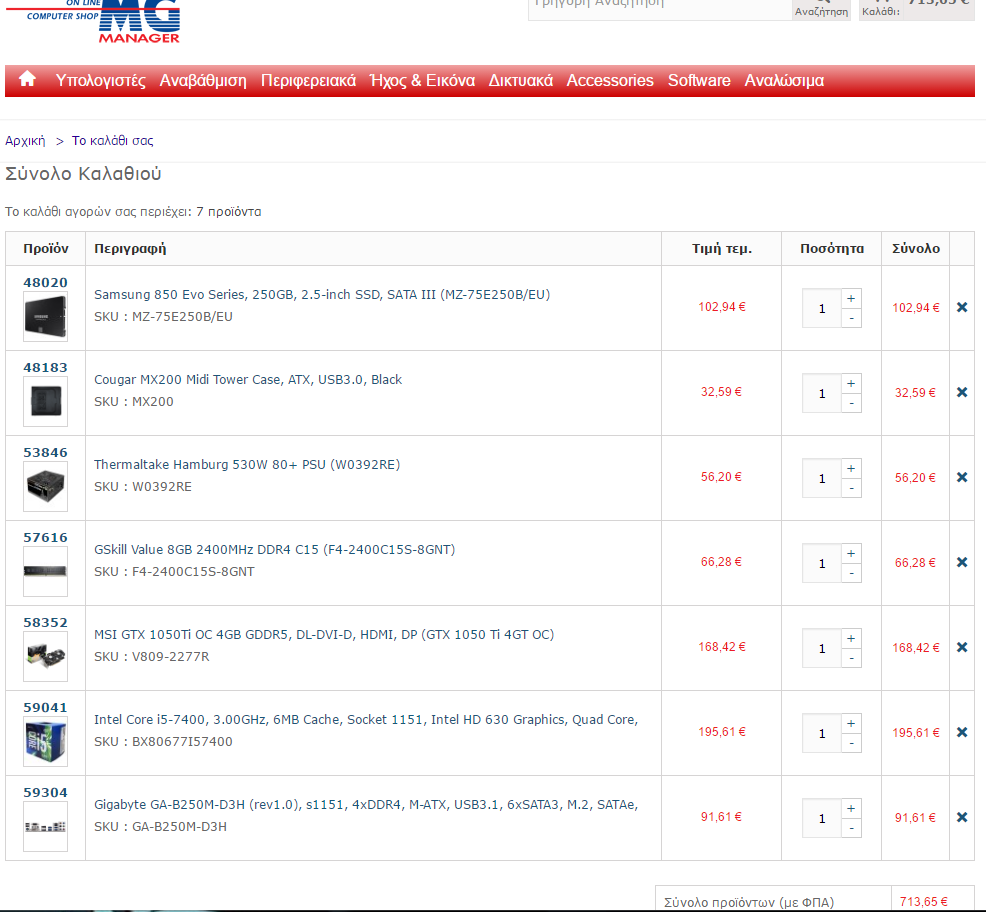Open Accessories menu
Viewport: 986px width, 912px height.
610,81
